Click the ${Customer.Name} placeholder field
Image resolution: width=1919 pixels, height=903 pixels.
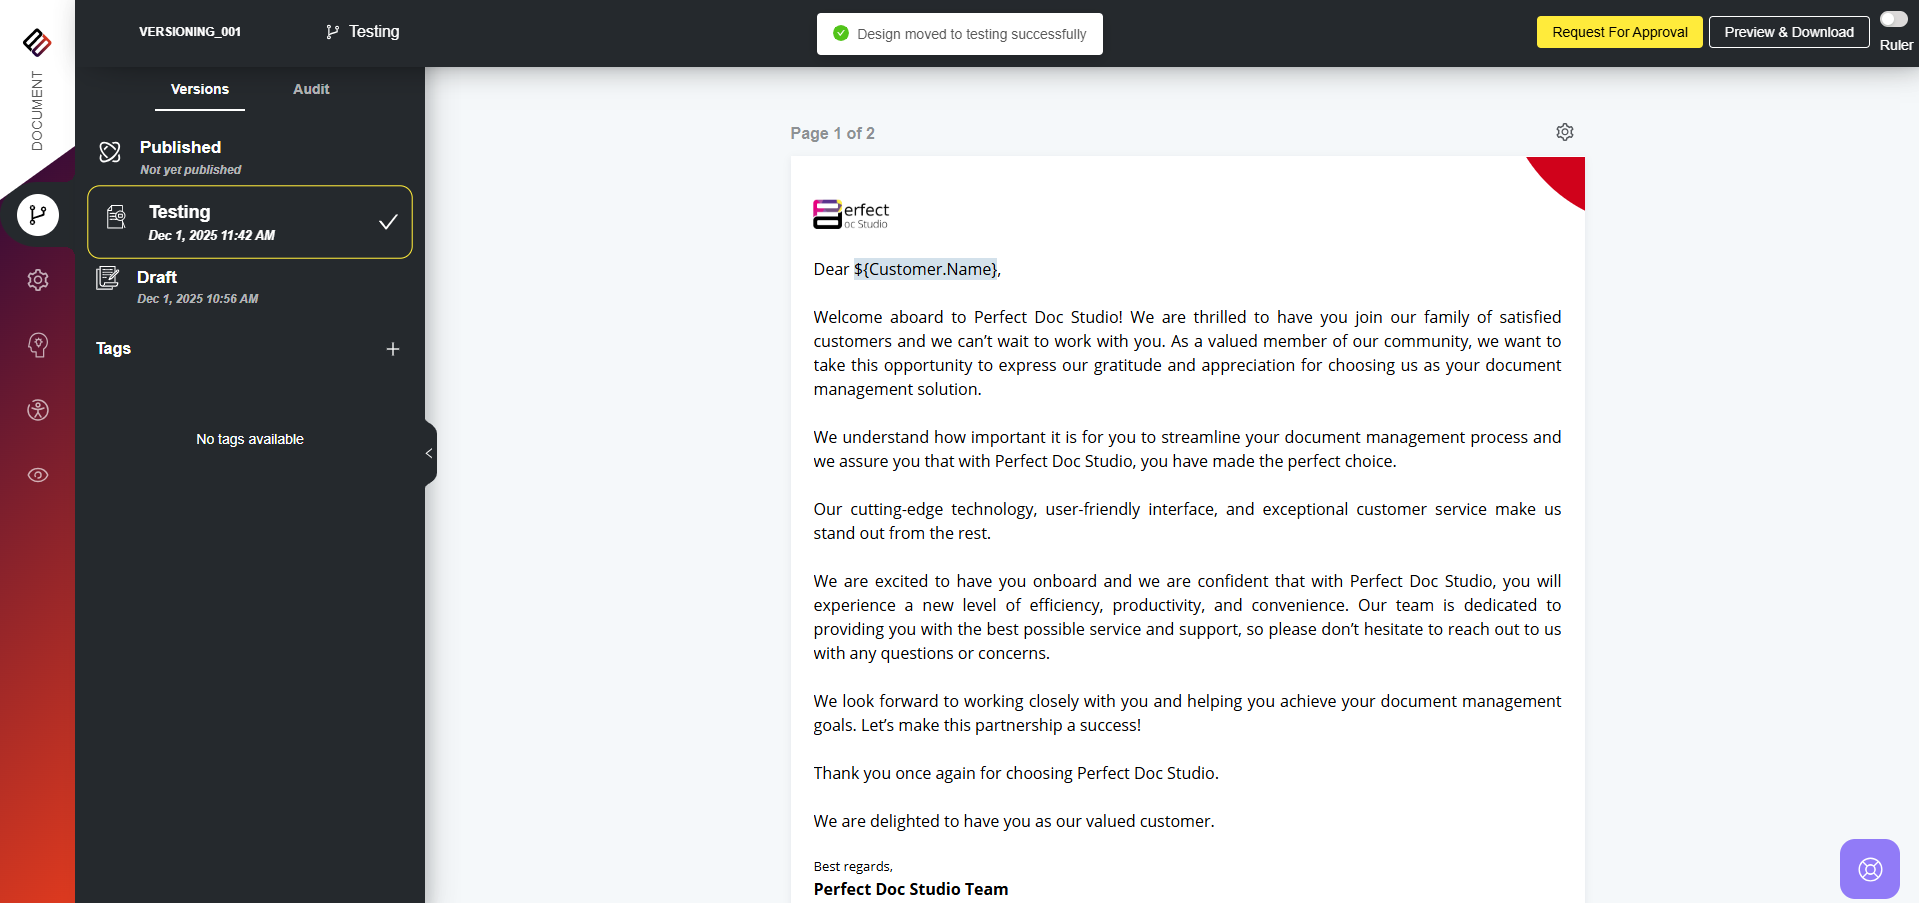pos(925,269)
